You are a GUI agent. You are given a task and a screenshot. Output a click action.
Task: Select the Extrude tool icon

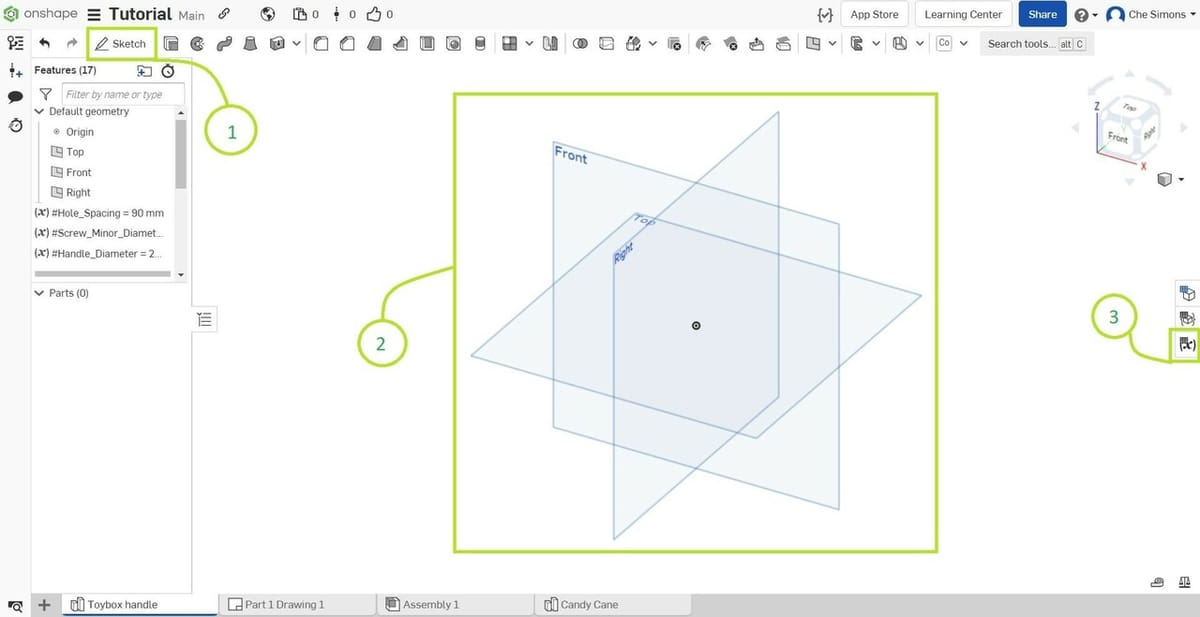pos(171,44)
